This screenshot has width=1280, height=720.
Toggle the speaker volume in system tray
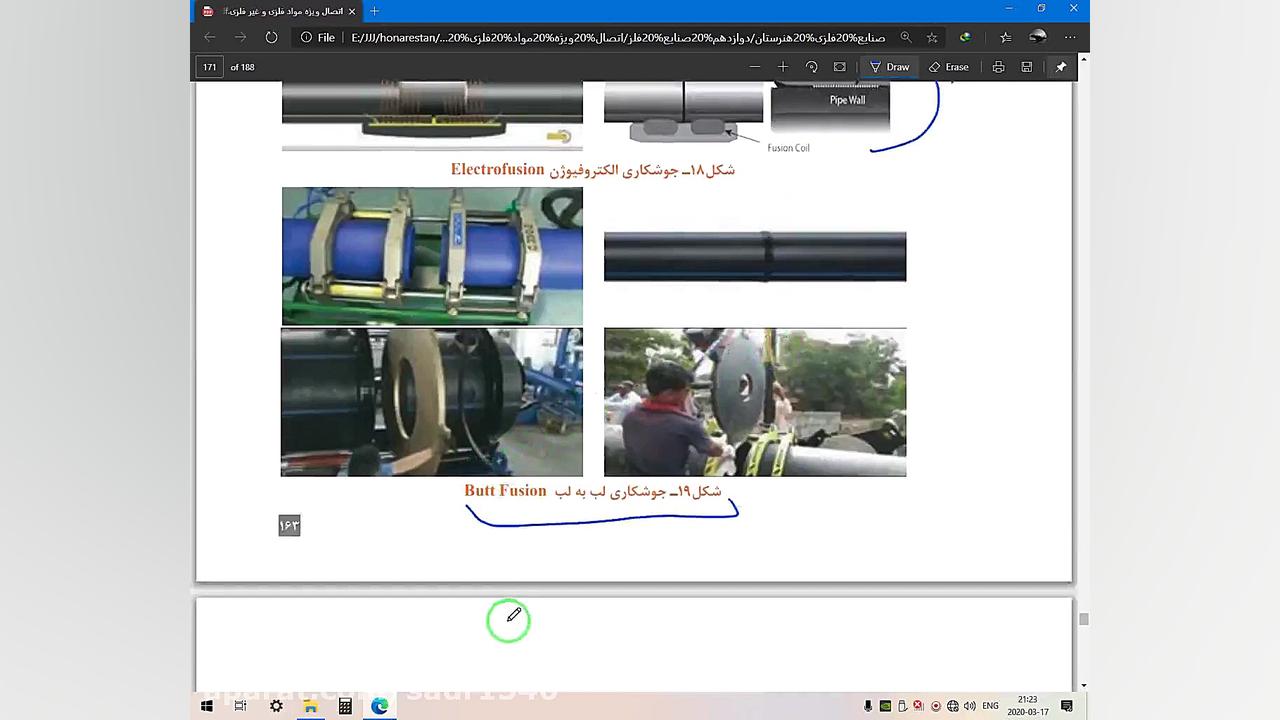tap(968, 706)
